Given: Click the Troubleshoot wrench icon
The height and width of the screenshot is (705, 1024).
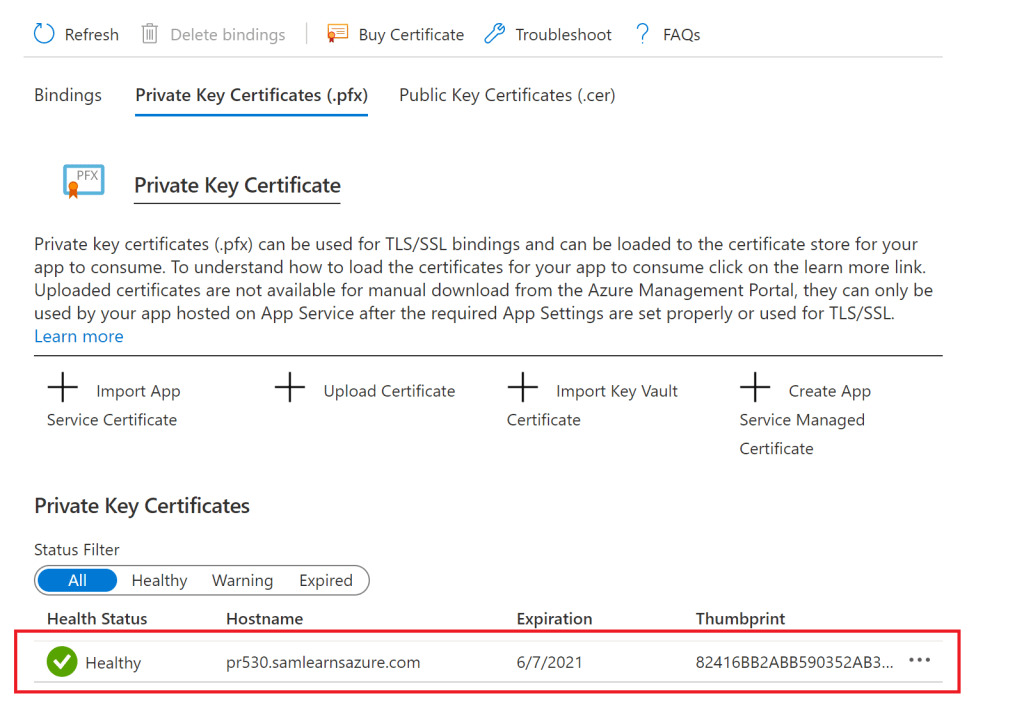Looking at the screenshot, I should (x=494, y=34).
